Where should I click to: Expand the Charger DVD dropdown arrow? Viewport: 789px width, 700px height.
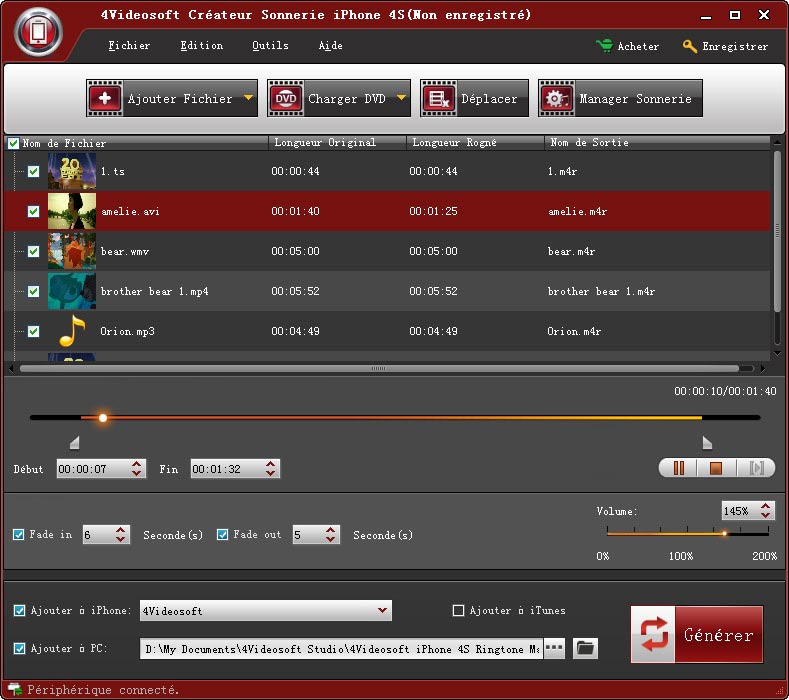pos(401,98)
